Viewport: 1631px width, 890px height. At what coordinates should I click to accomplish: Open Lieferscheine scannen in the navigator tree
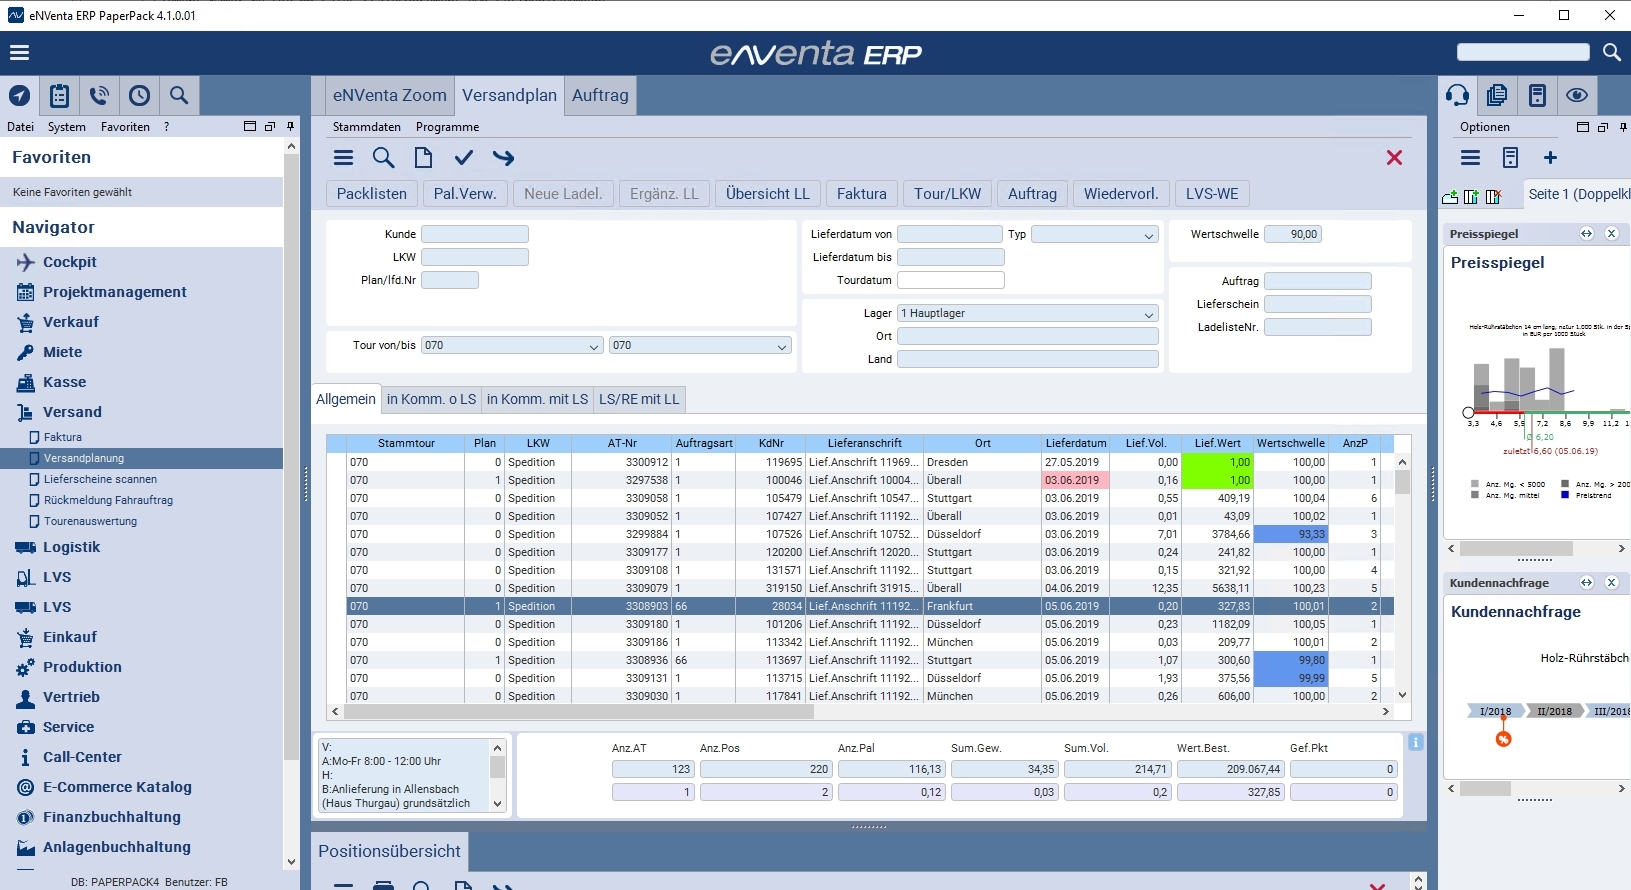pyautogui.click(x=100, y=479)
